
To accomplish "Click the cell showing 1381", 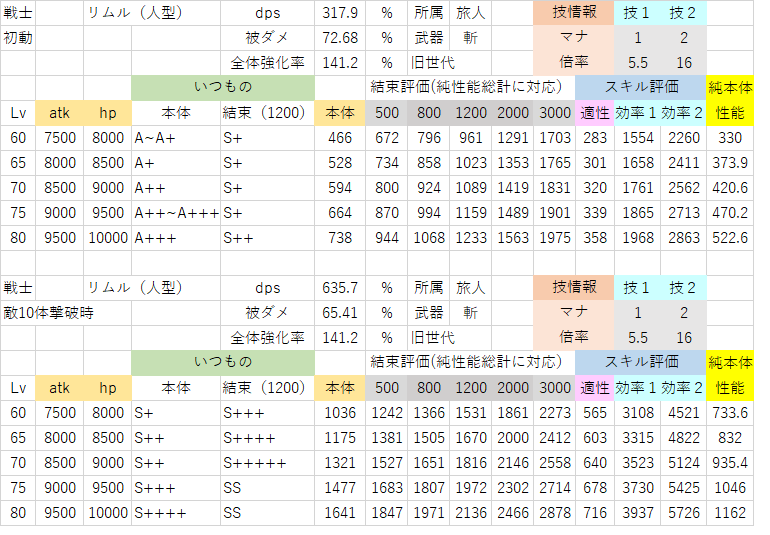I will 386,438.
